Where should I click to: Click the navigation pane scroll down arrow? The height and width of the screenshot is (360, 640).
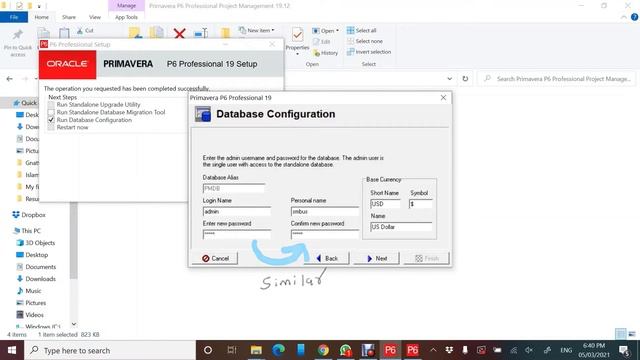[x=74, y=324]
